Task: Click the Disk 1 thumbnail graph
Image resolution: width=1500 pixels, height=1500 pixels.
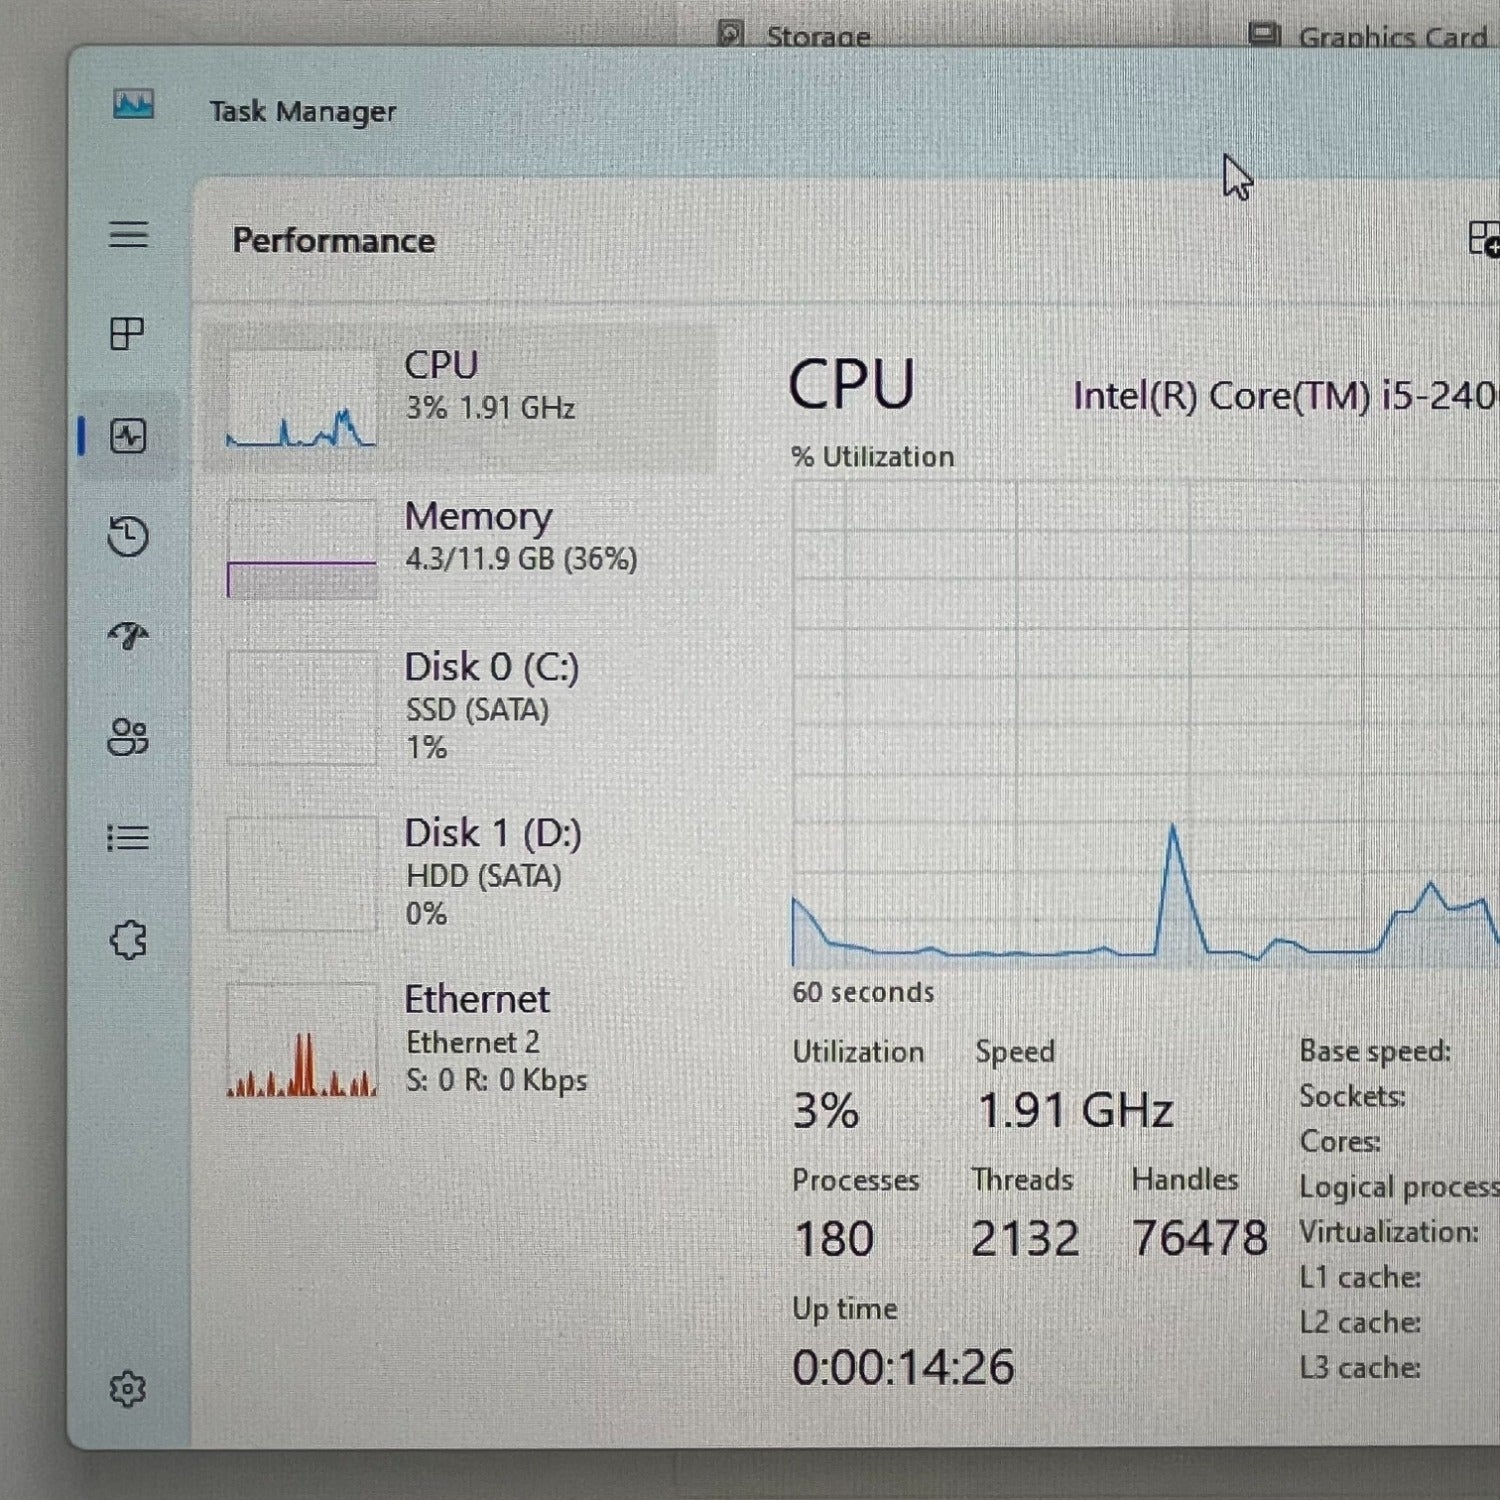Action: tap(301, 874)
